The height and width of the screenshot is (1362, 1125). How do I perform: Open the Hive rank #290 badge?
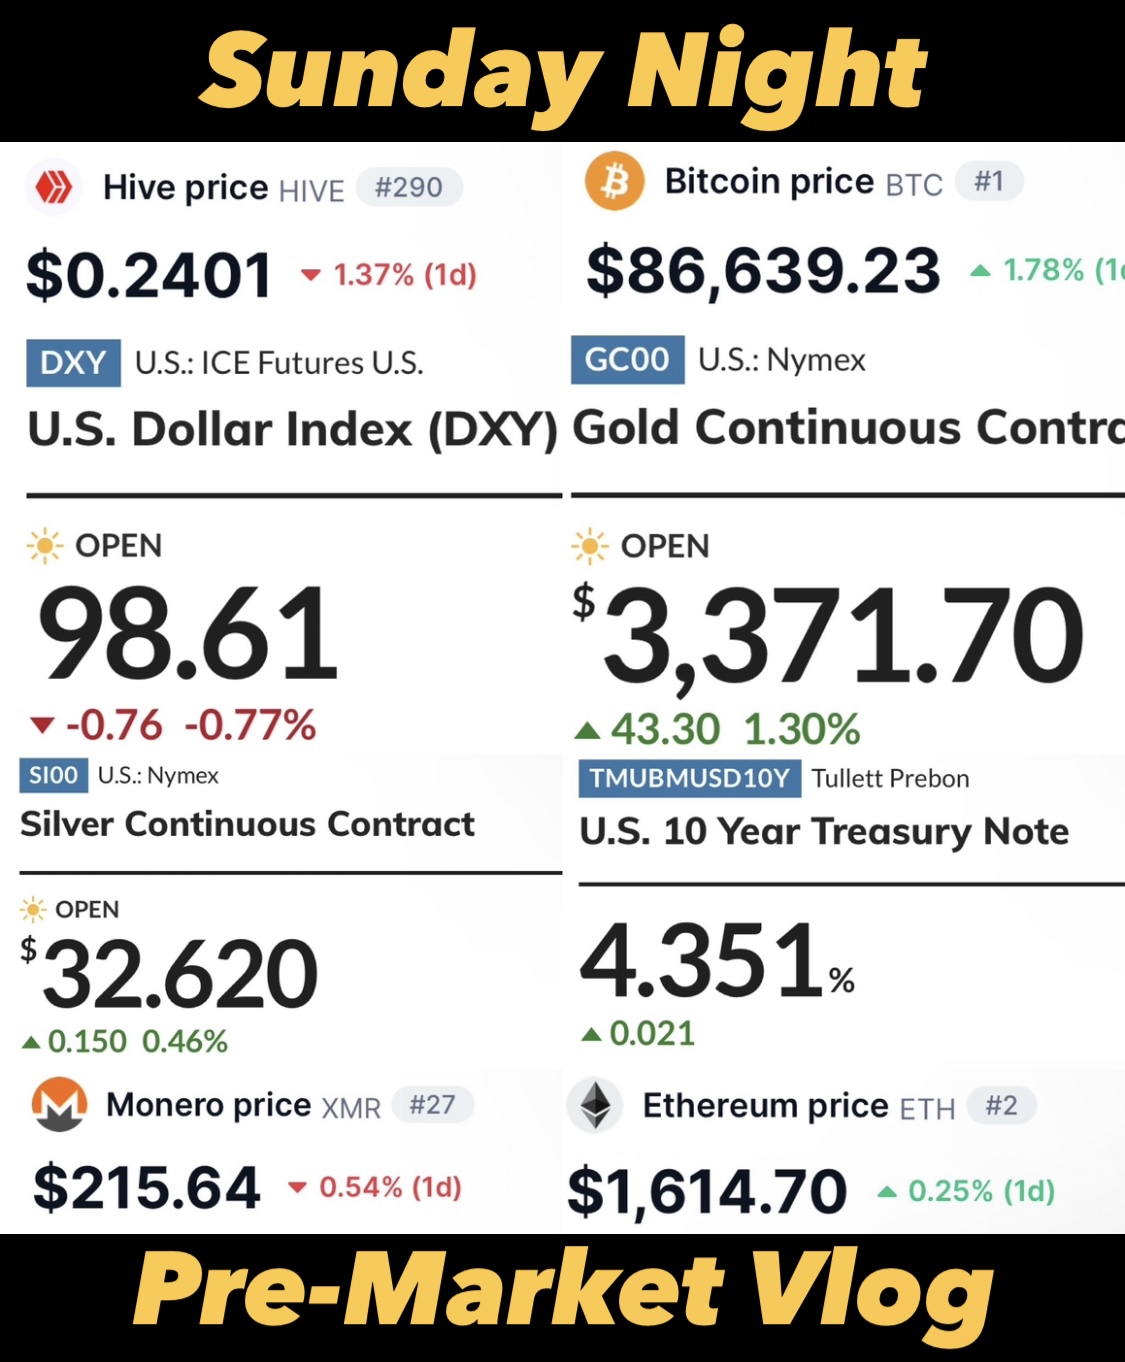(409, 187)
